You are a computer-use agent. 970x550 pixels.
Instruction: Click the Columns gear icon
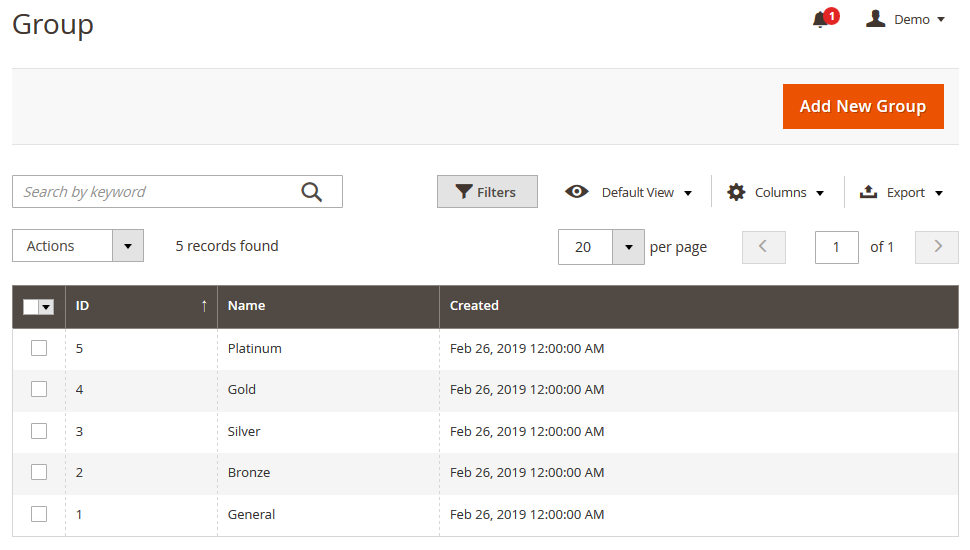coord(736,192)
